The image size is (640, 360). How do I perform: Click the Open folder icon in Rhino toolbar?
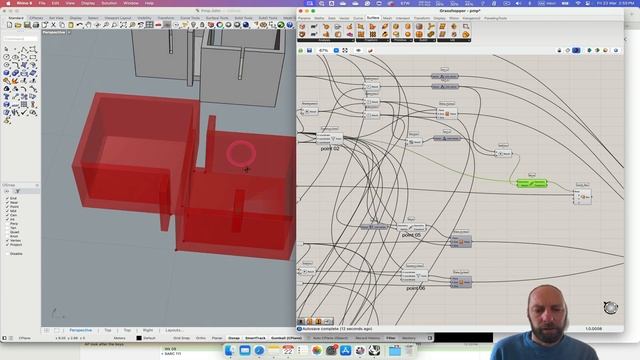click(18, 25)
